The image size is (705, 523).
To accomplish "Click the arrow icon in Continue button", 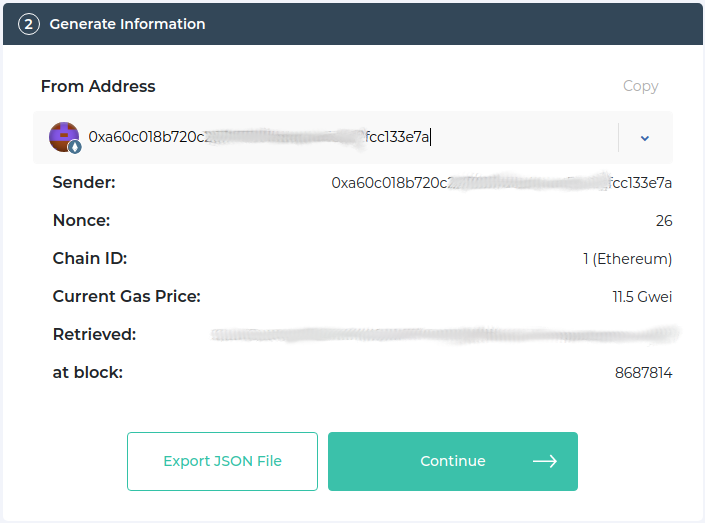I will tap(544, 461).
